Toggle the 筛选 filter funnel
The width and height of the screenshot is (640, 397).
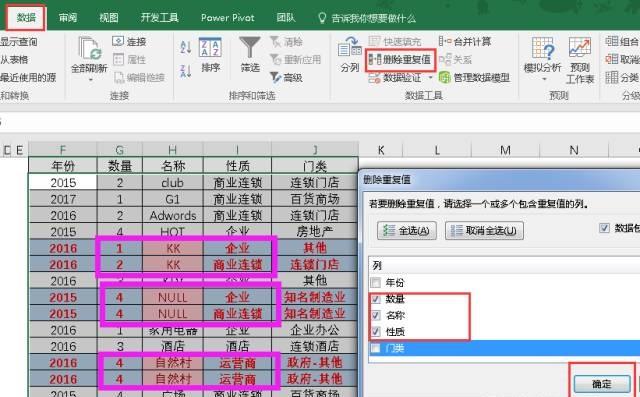coord(249,48)
